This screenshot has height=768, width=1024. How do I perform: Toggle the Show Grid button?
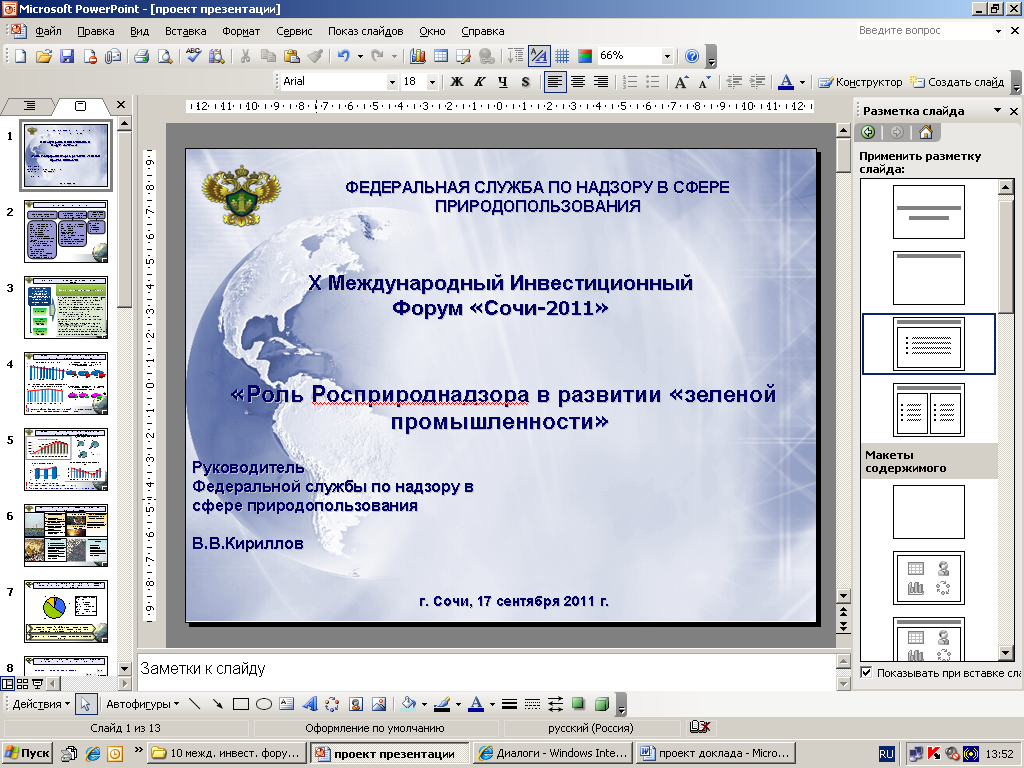click(x=562, y=56)
